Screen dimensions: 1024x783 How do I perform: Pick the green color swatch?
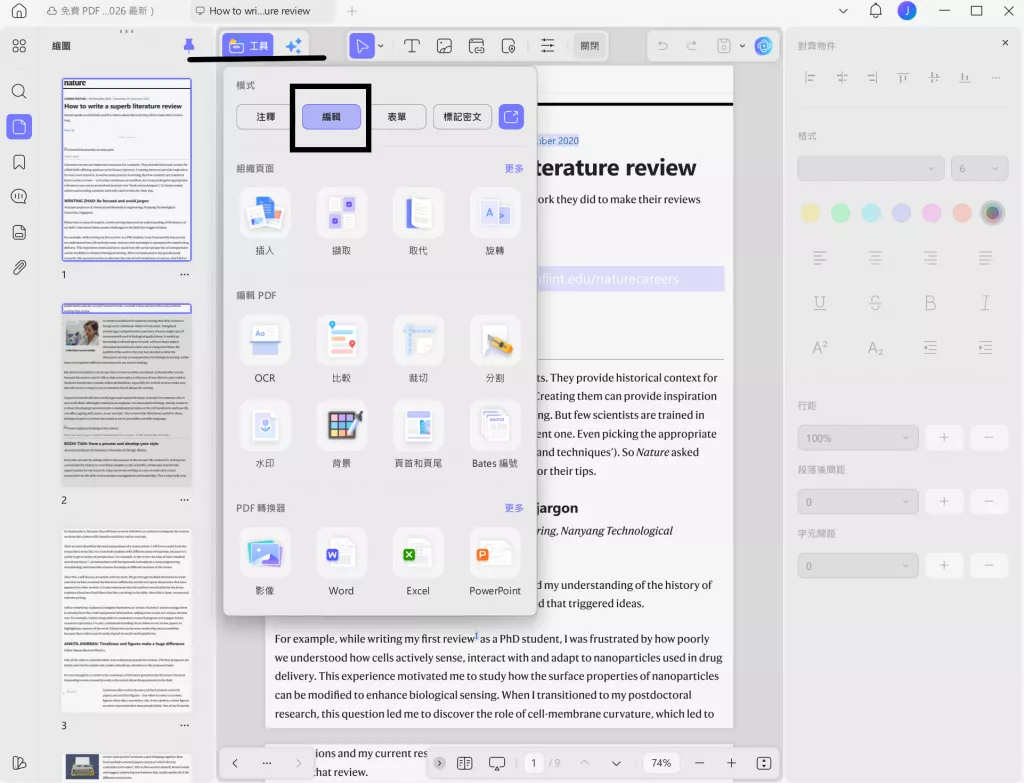(840, 213)
